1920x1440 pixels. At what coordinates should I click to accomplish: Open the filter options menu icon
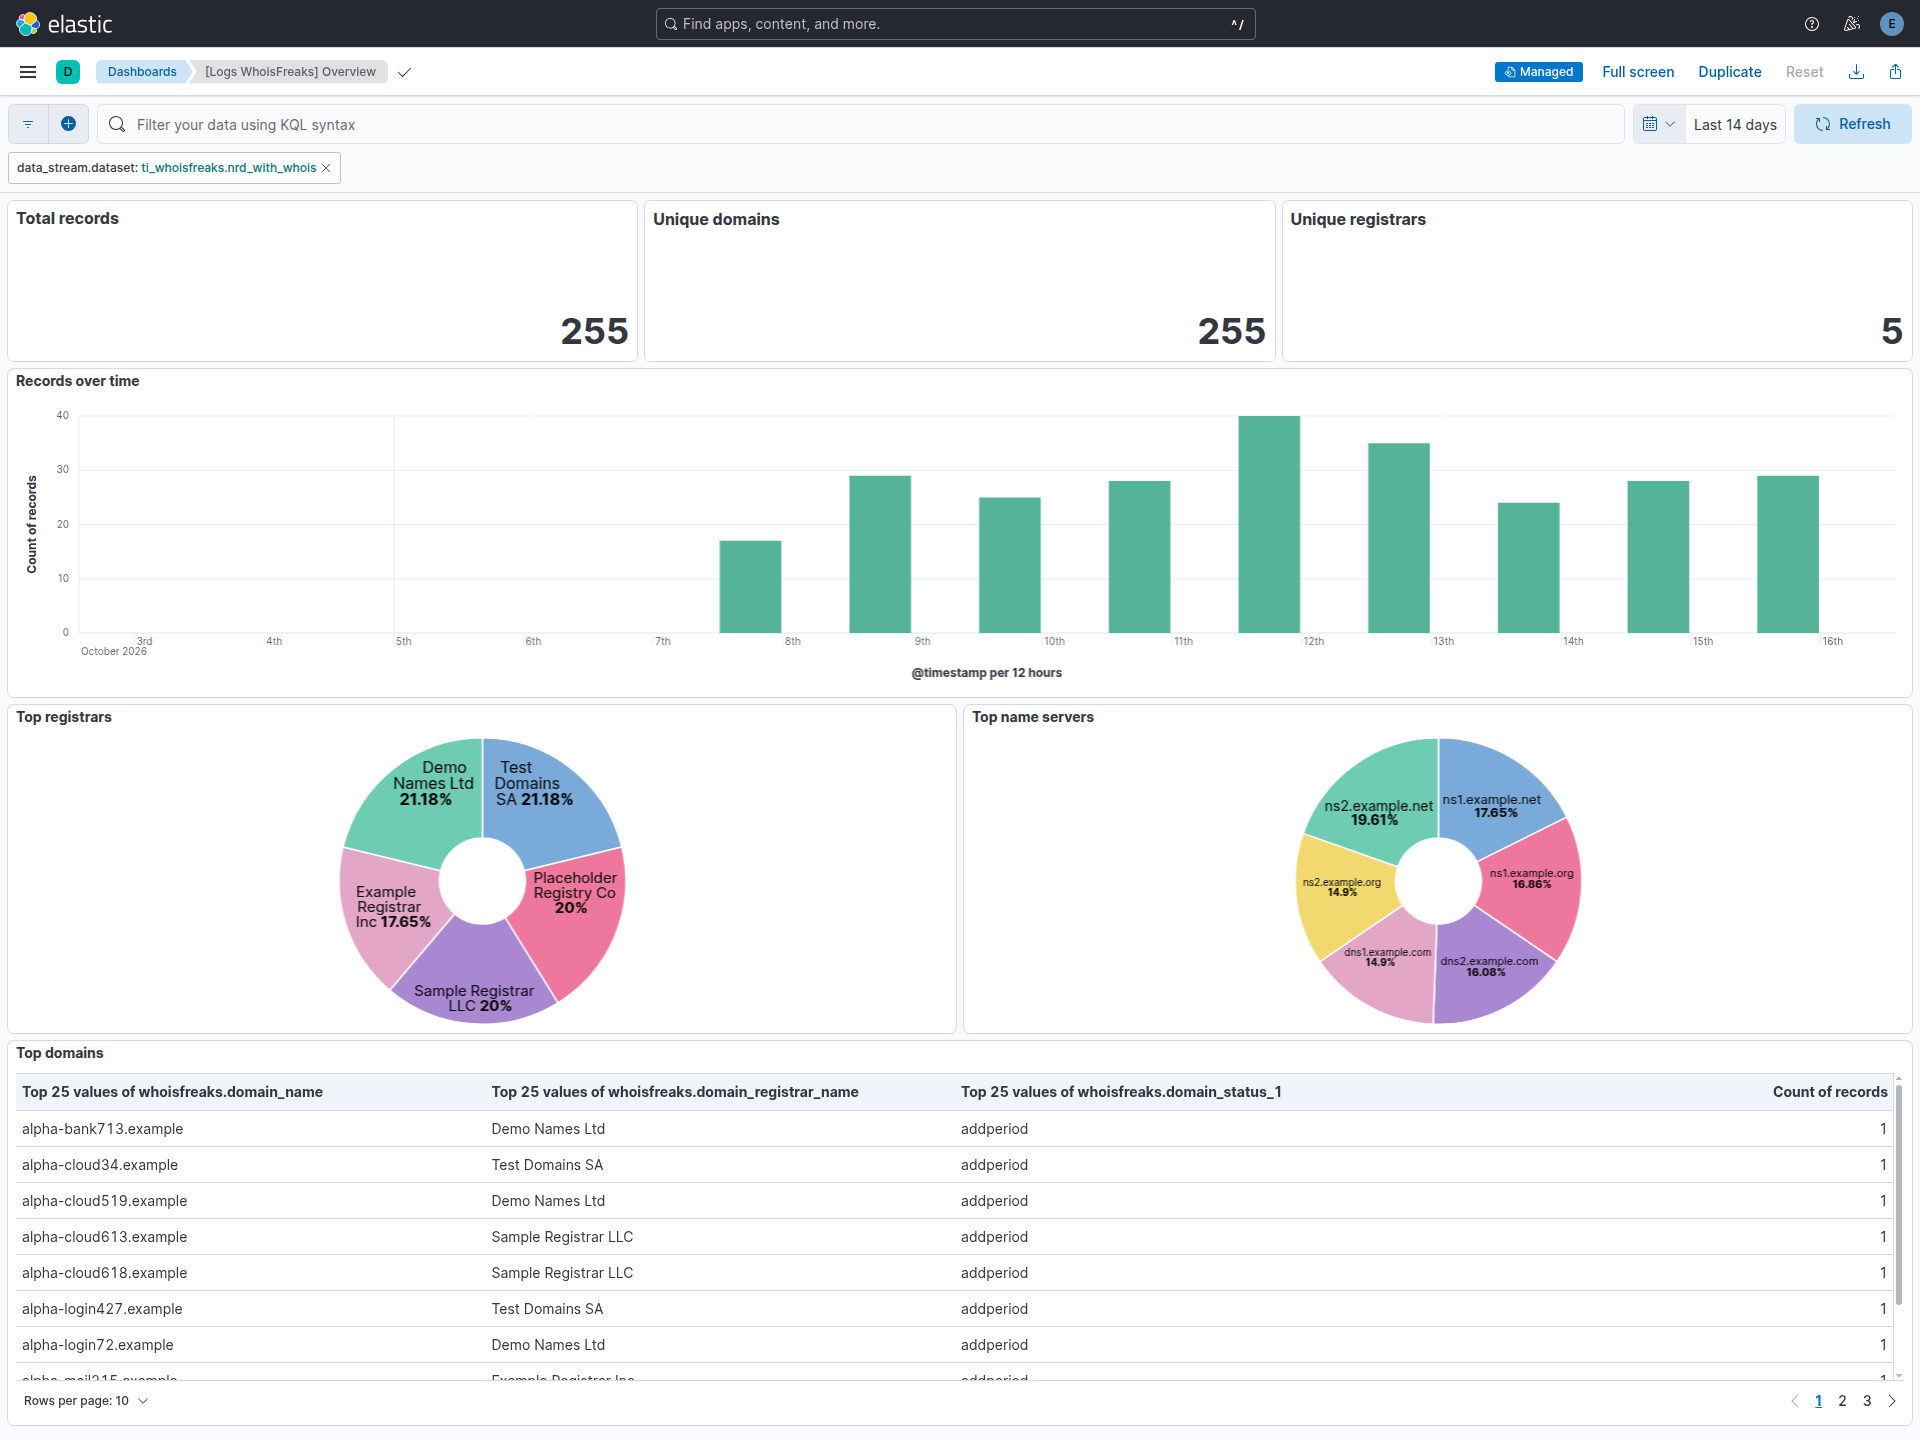pyautogui.click(x=28, y=124)
